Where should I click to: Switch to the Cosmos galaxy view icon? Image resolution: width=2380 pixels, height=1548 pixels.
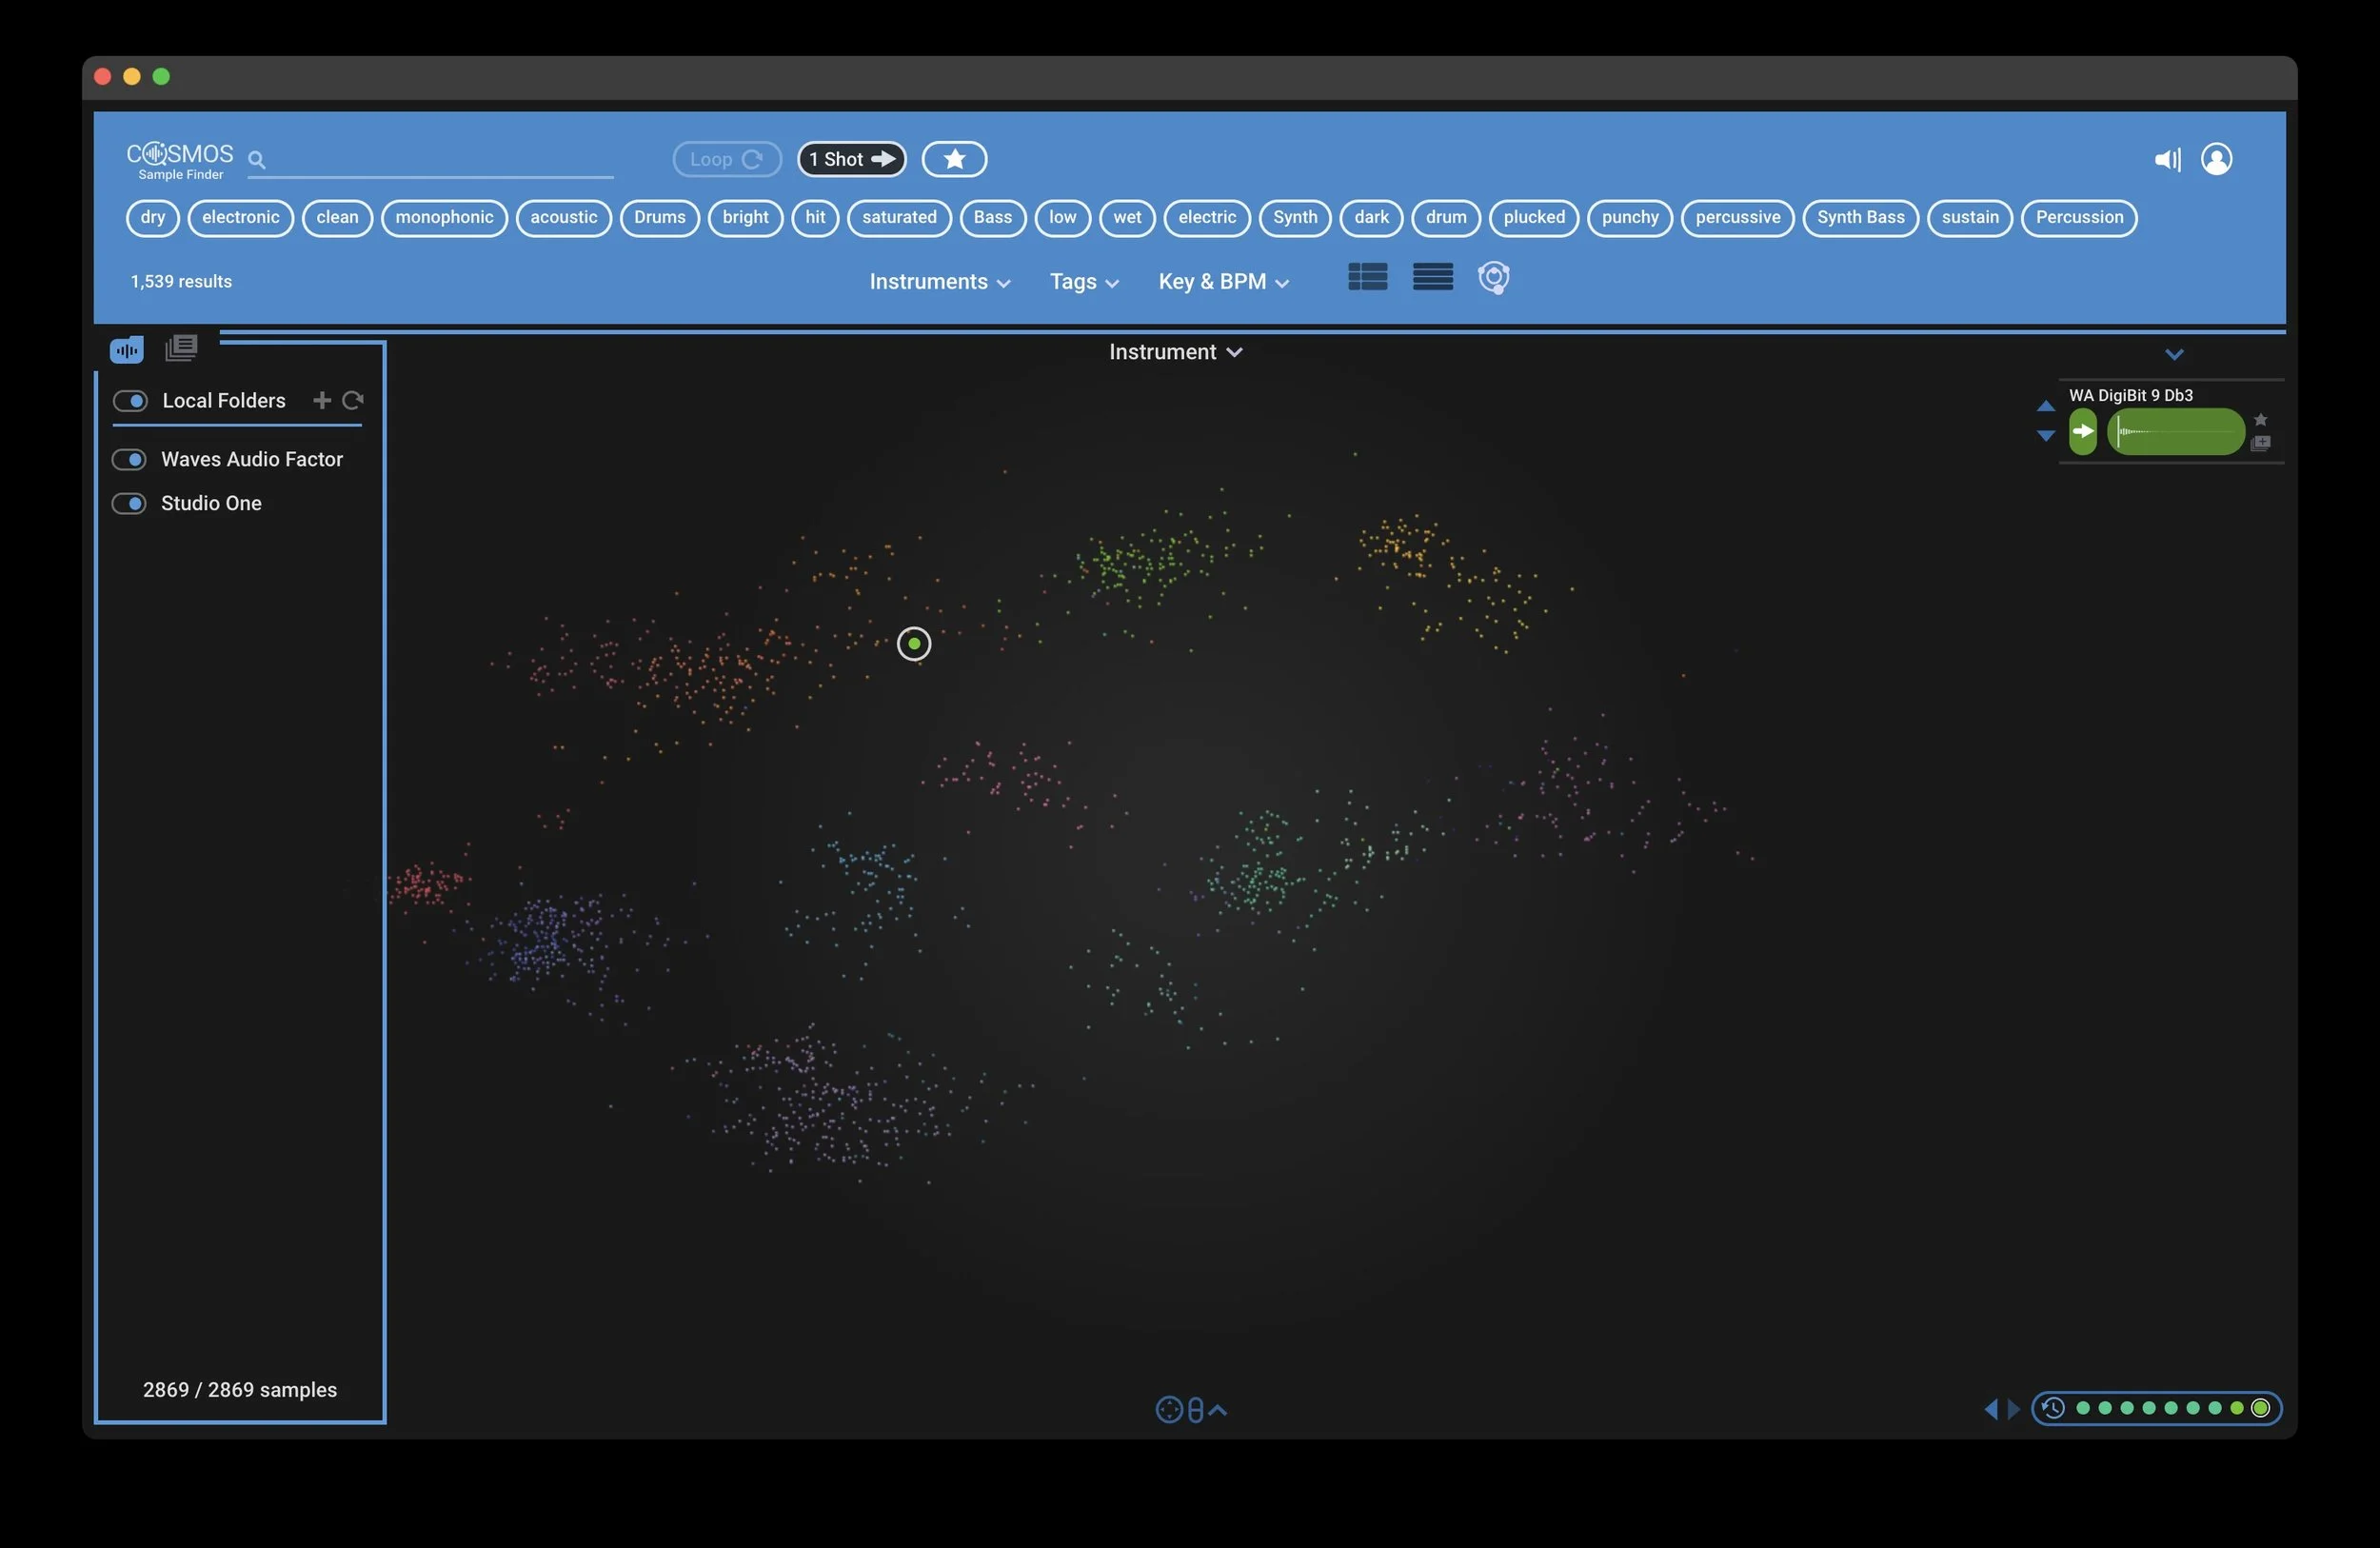1493,278
